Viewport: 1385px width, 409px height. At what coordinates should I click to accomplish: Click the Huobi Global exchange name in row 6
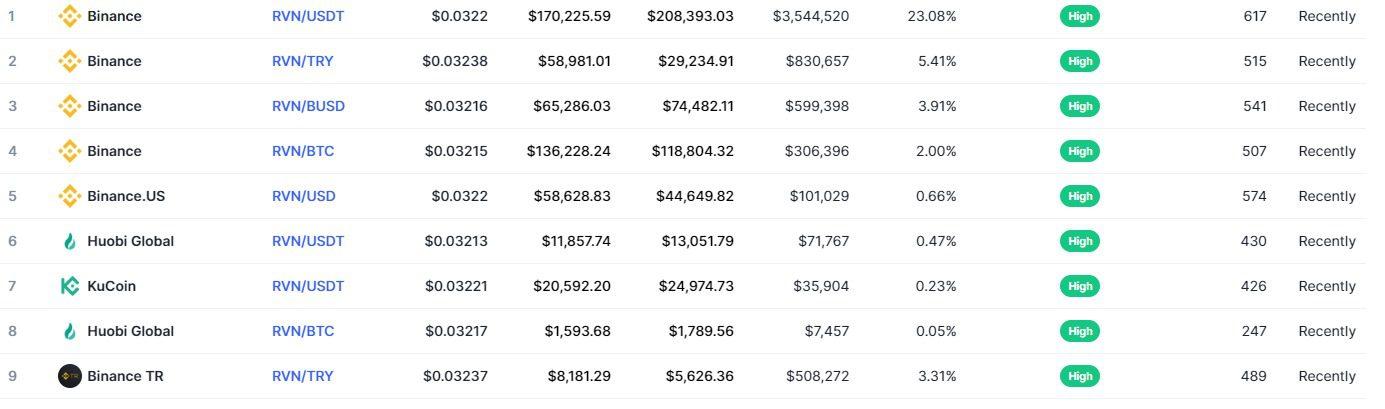pyautogui.click(x=131, y=241)
